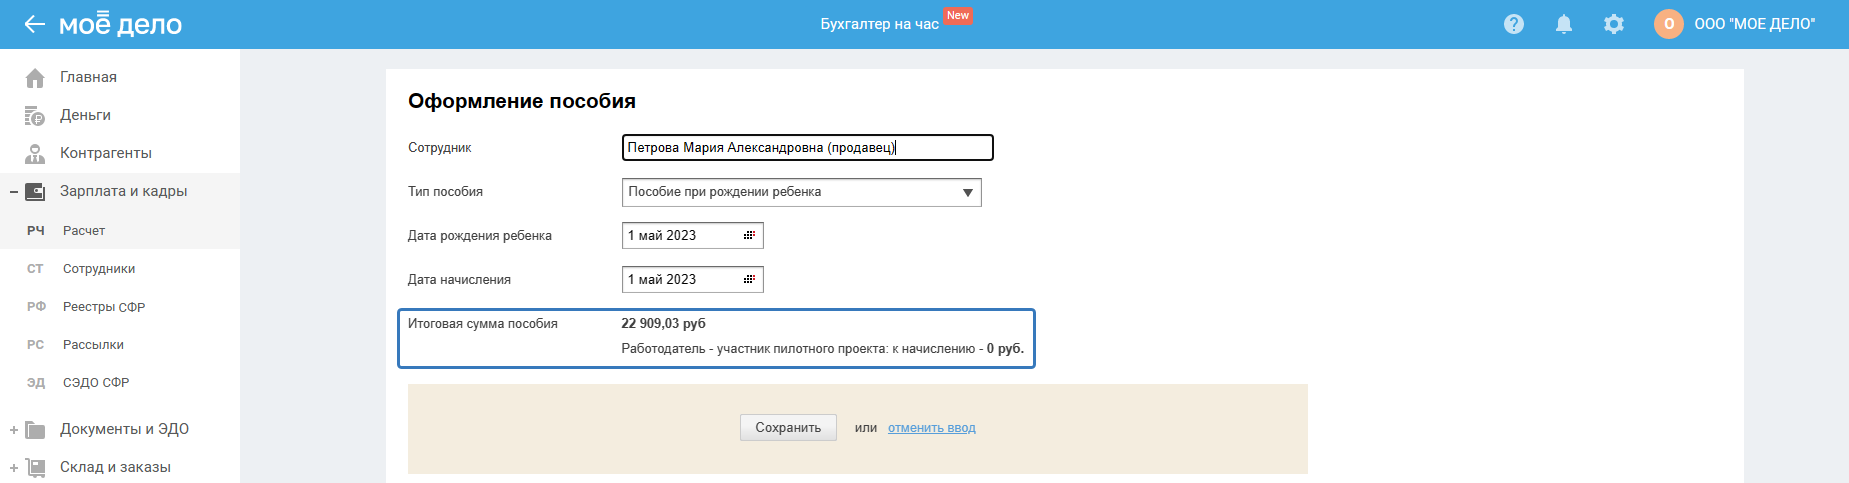Focus the Сотрудник input field

tap(807, 148)
